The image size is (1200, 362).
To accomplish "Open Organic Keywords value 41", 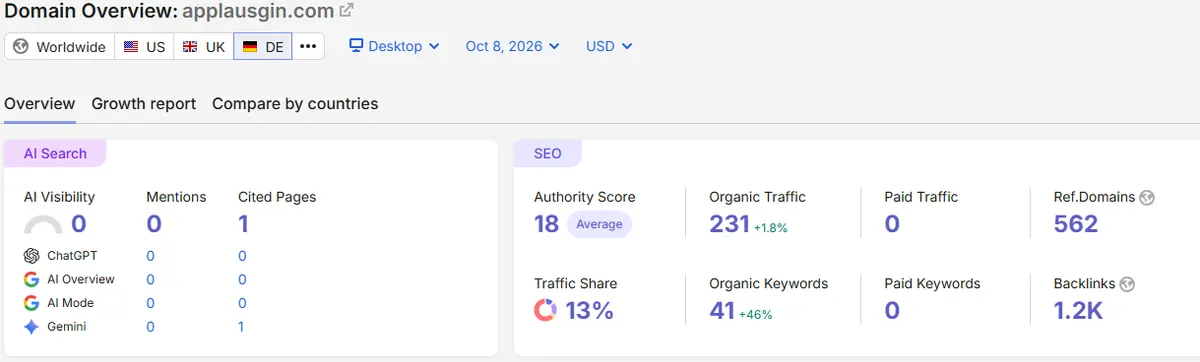I will click(722, 310).
